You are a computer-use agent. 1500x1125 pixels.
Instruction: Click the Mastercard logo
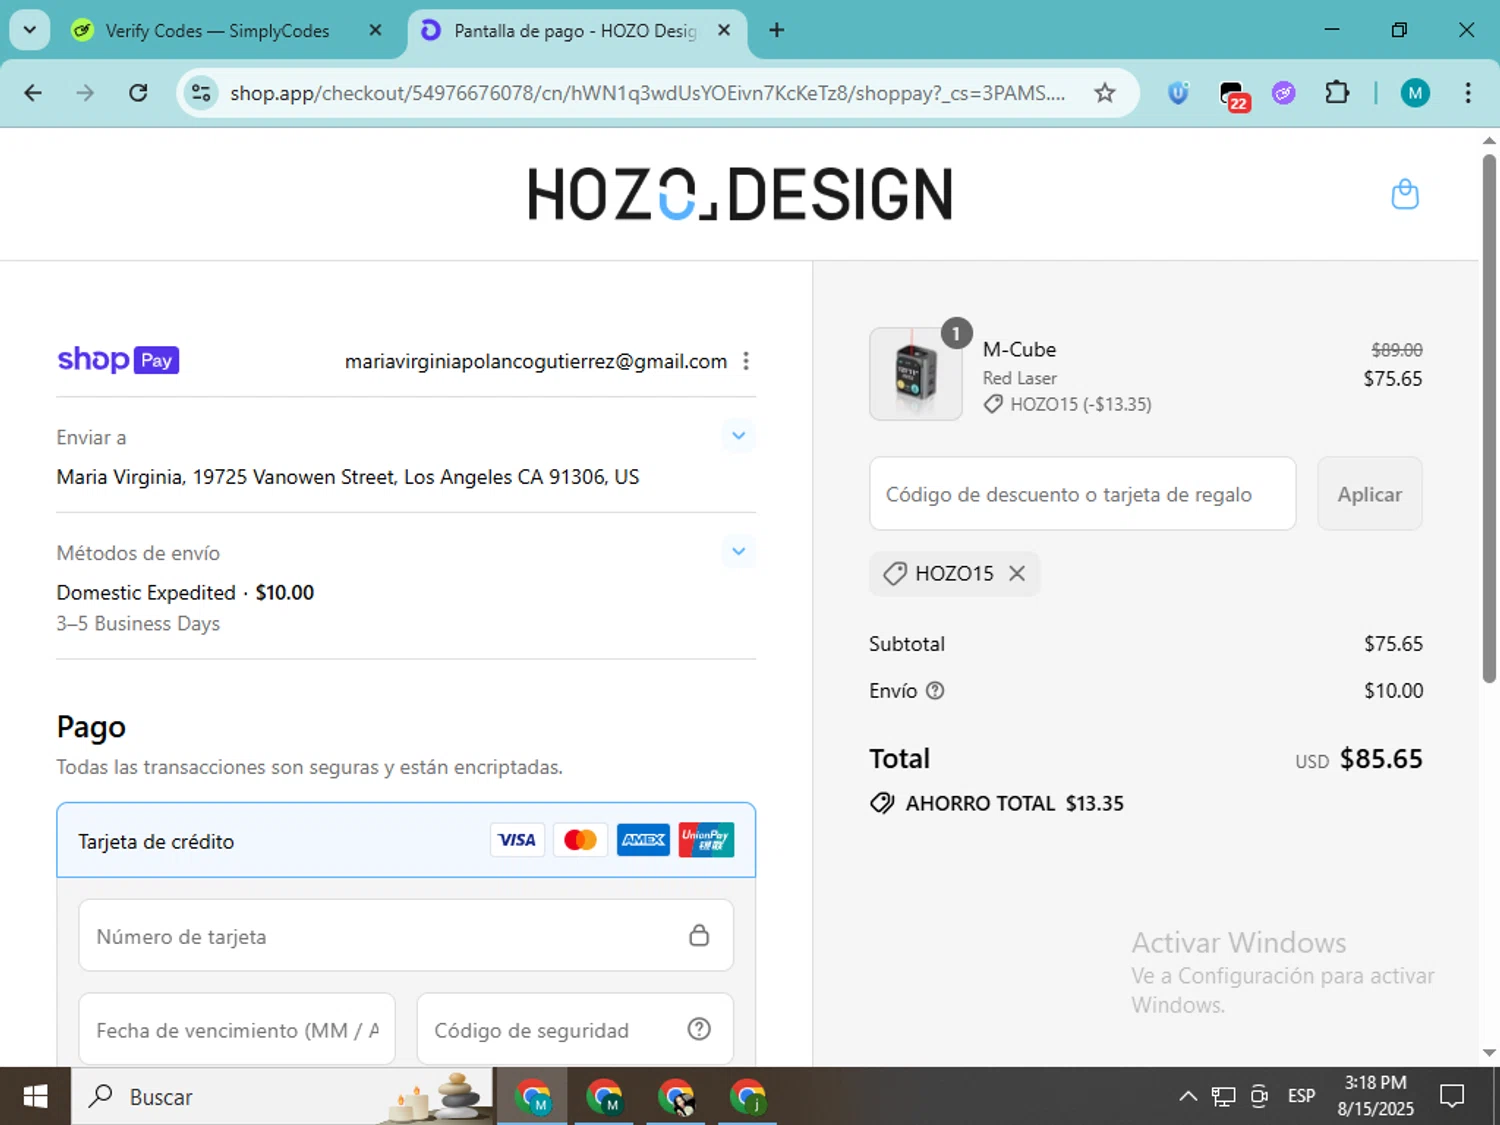[x=580, y=840]
